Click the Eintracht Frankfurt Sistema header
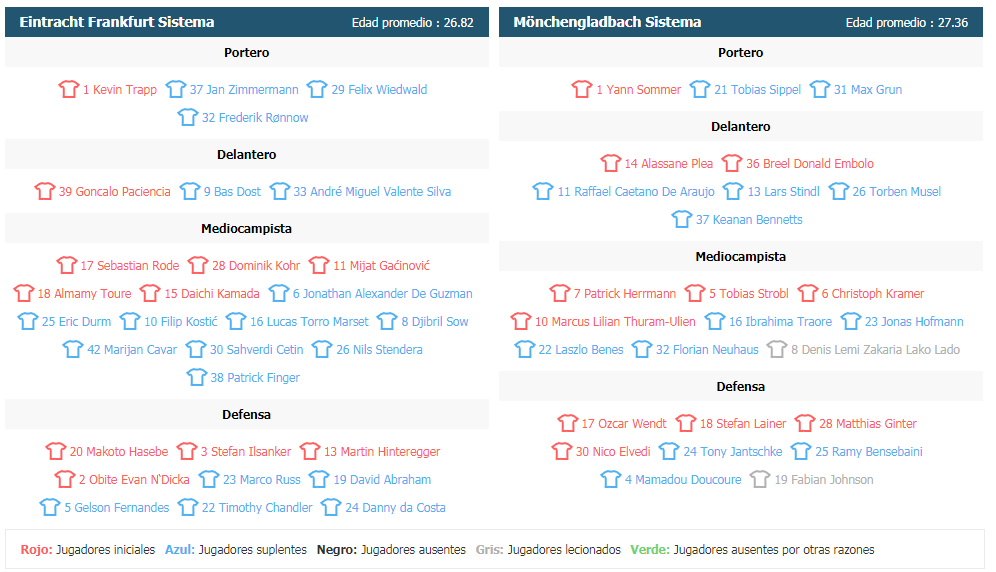 point(117,22)
